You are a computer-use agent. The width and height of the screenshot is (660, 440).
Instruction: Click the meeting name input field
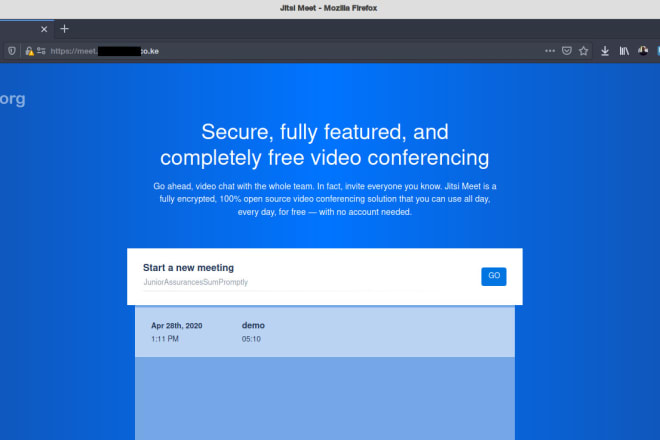click(282, 282)
